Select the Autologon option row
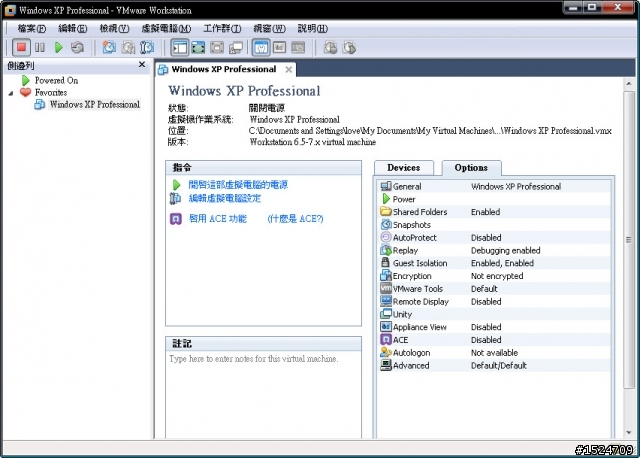The height and width of the screenshot is (458, 640). click(493, 353)
